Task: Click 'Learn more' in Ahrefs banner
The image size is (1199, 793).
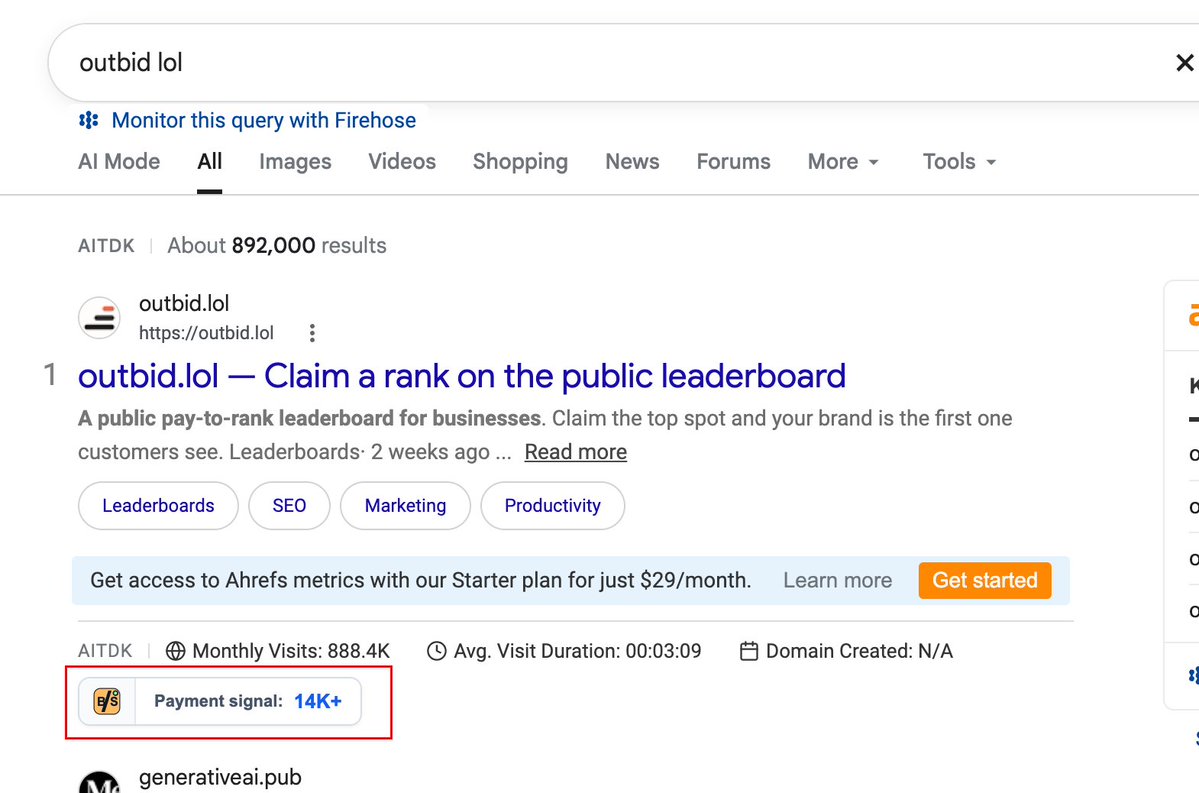Action: coord(837,580)
